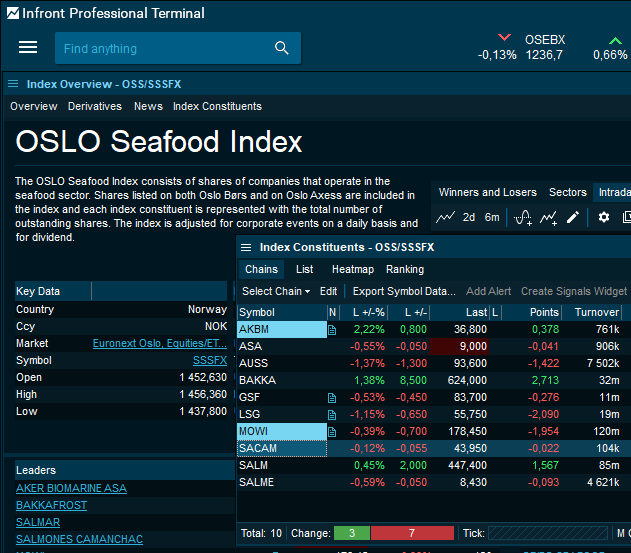The height and width of the screenshot is (553, 631).
Task: Click Export Symbol Data button
Action: 404,291
